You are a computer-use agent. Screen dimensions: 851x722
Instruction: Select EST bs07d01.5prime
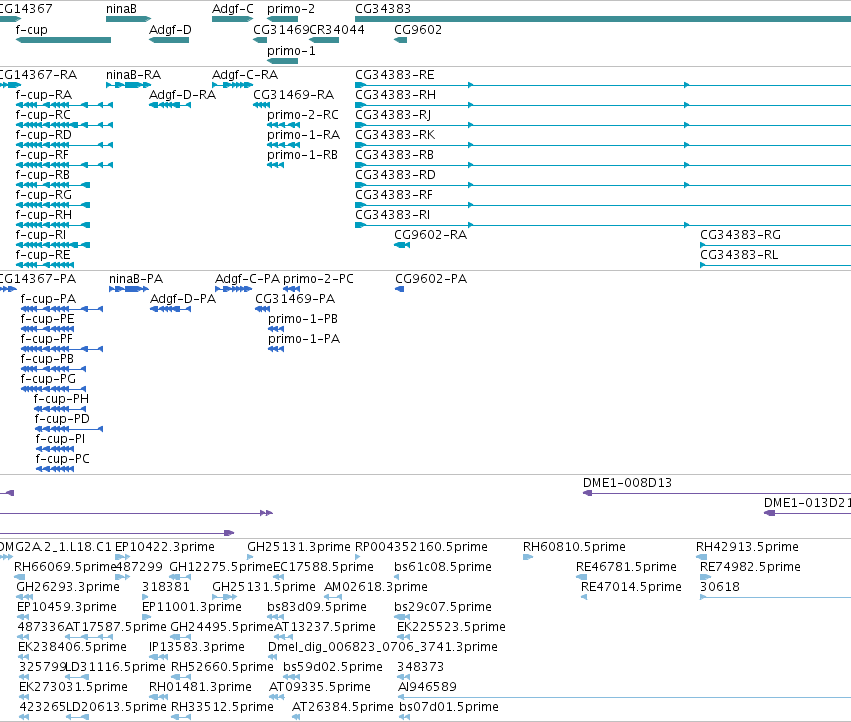(405, 717)
